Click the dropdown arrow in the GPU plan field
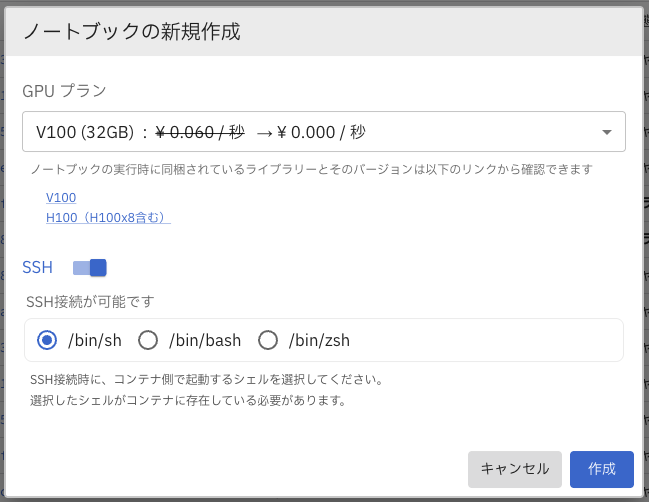 607,132
